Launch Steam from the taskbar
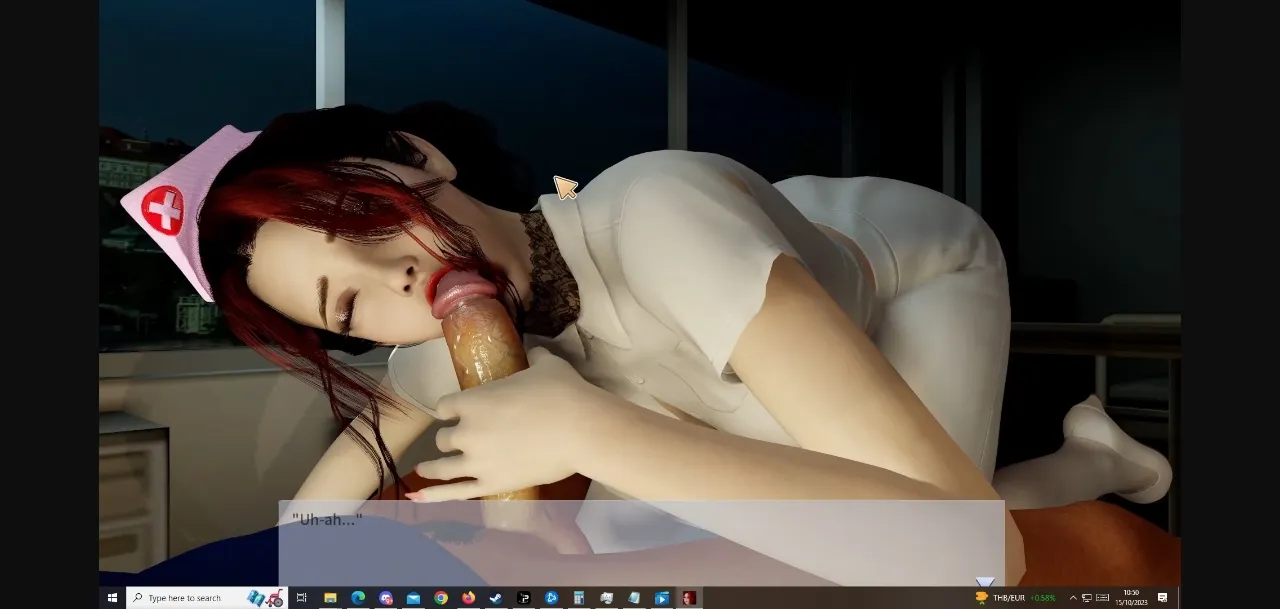 click(494, 597)
